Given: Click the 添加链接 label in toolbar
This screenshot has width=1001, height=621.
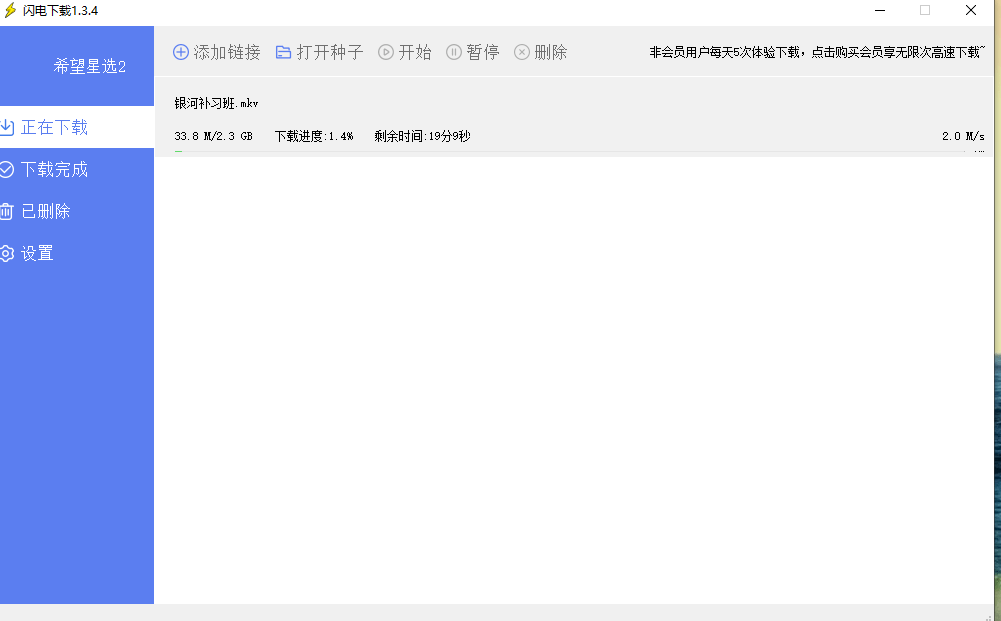Looking at the screenshot, I should tap(227, 52).
